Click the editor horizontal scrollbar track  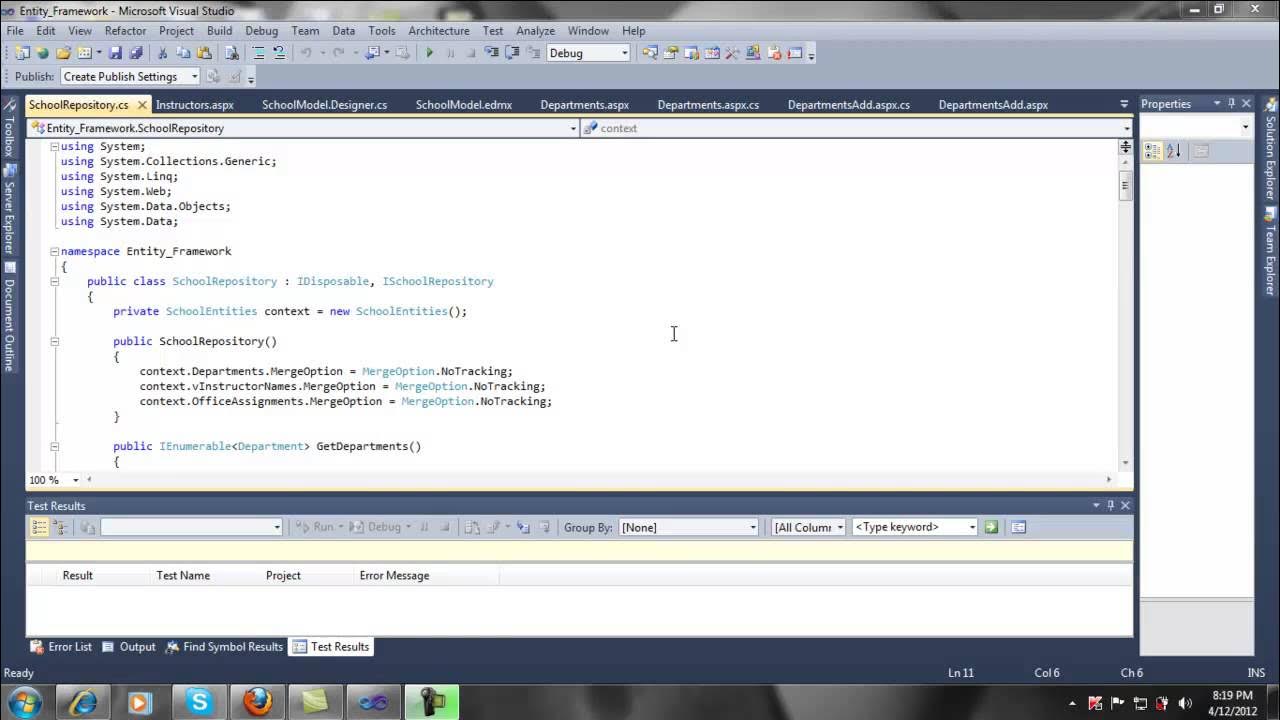(x=598, y=480)
